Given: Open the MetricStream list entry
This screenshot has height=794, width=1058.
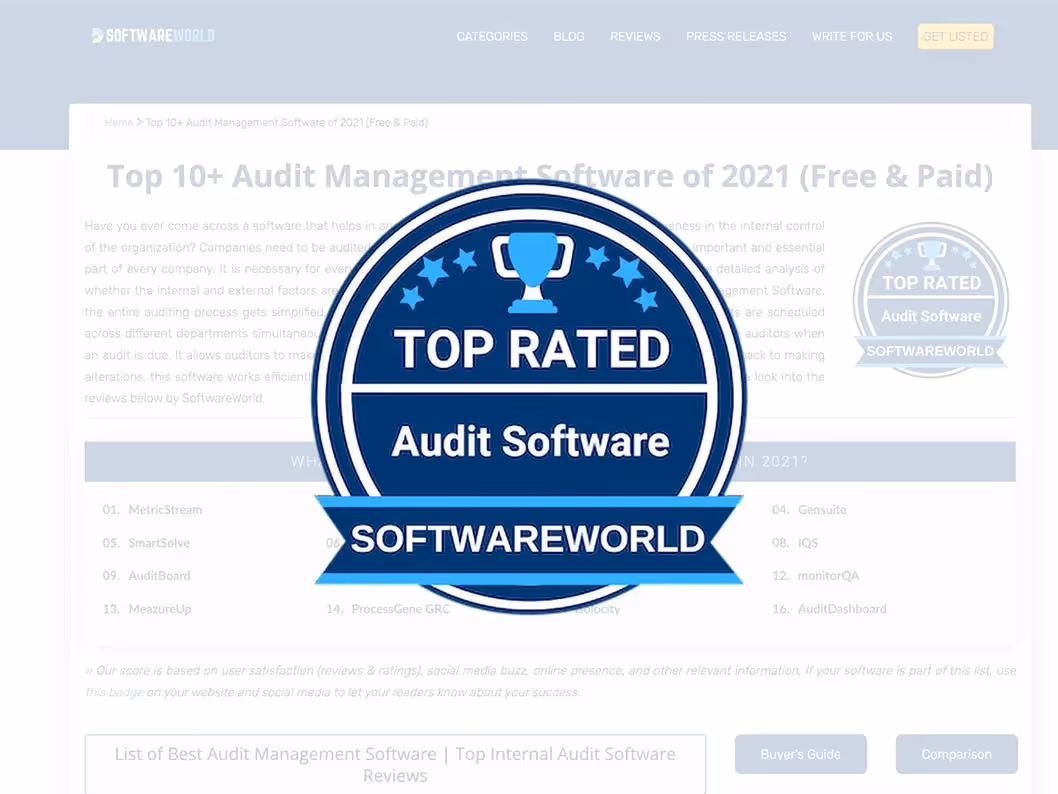Looking at the screenshot, I should 165,510.
